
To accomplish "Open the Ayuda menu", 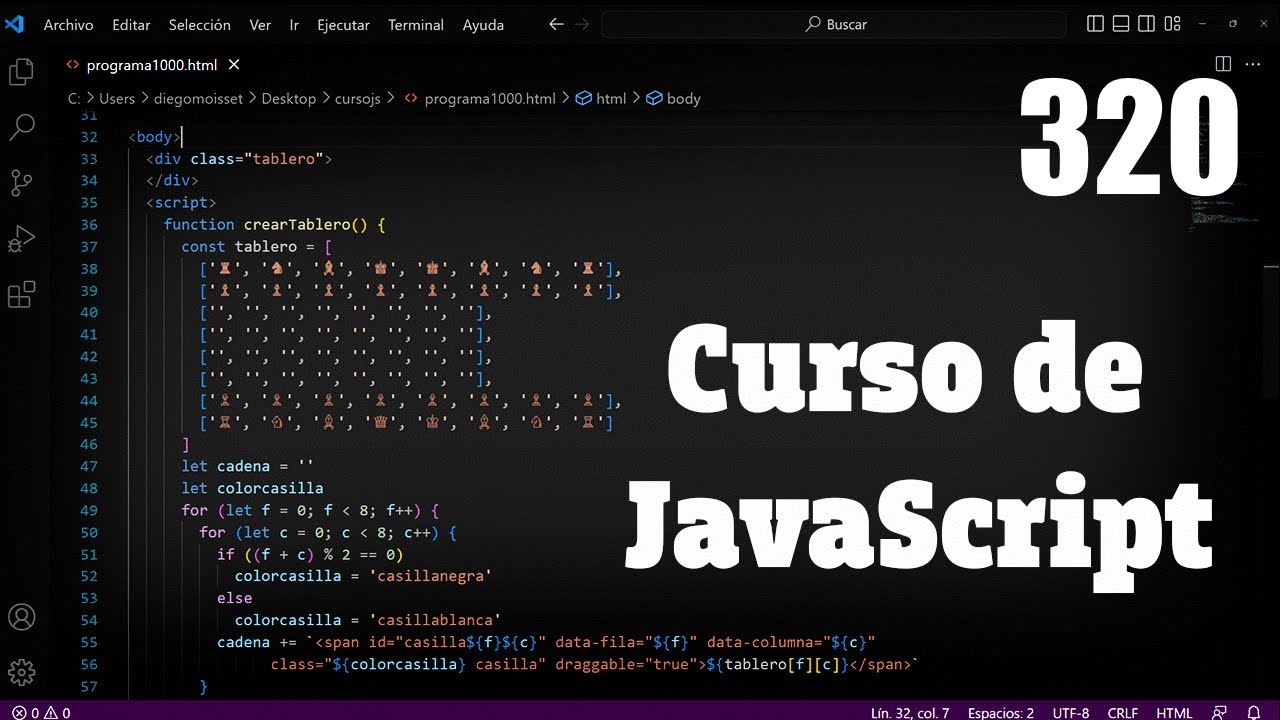I will (x=483, y=25).
